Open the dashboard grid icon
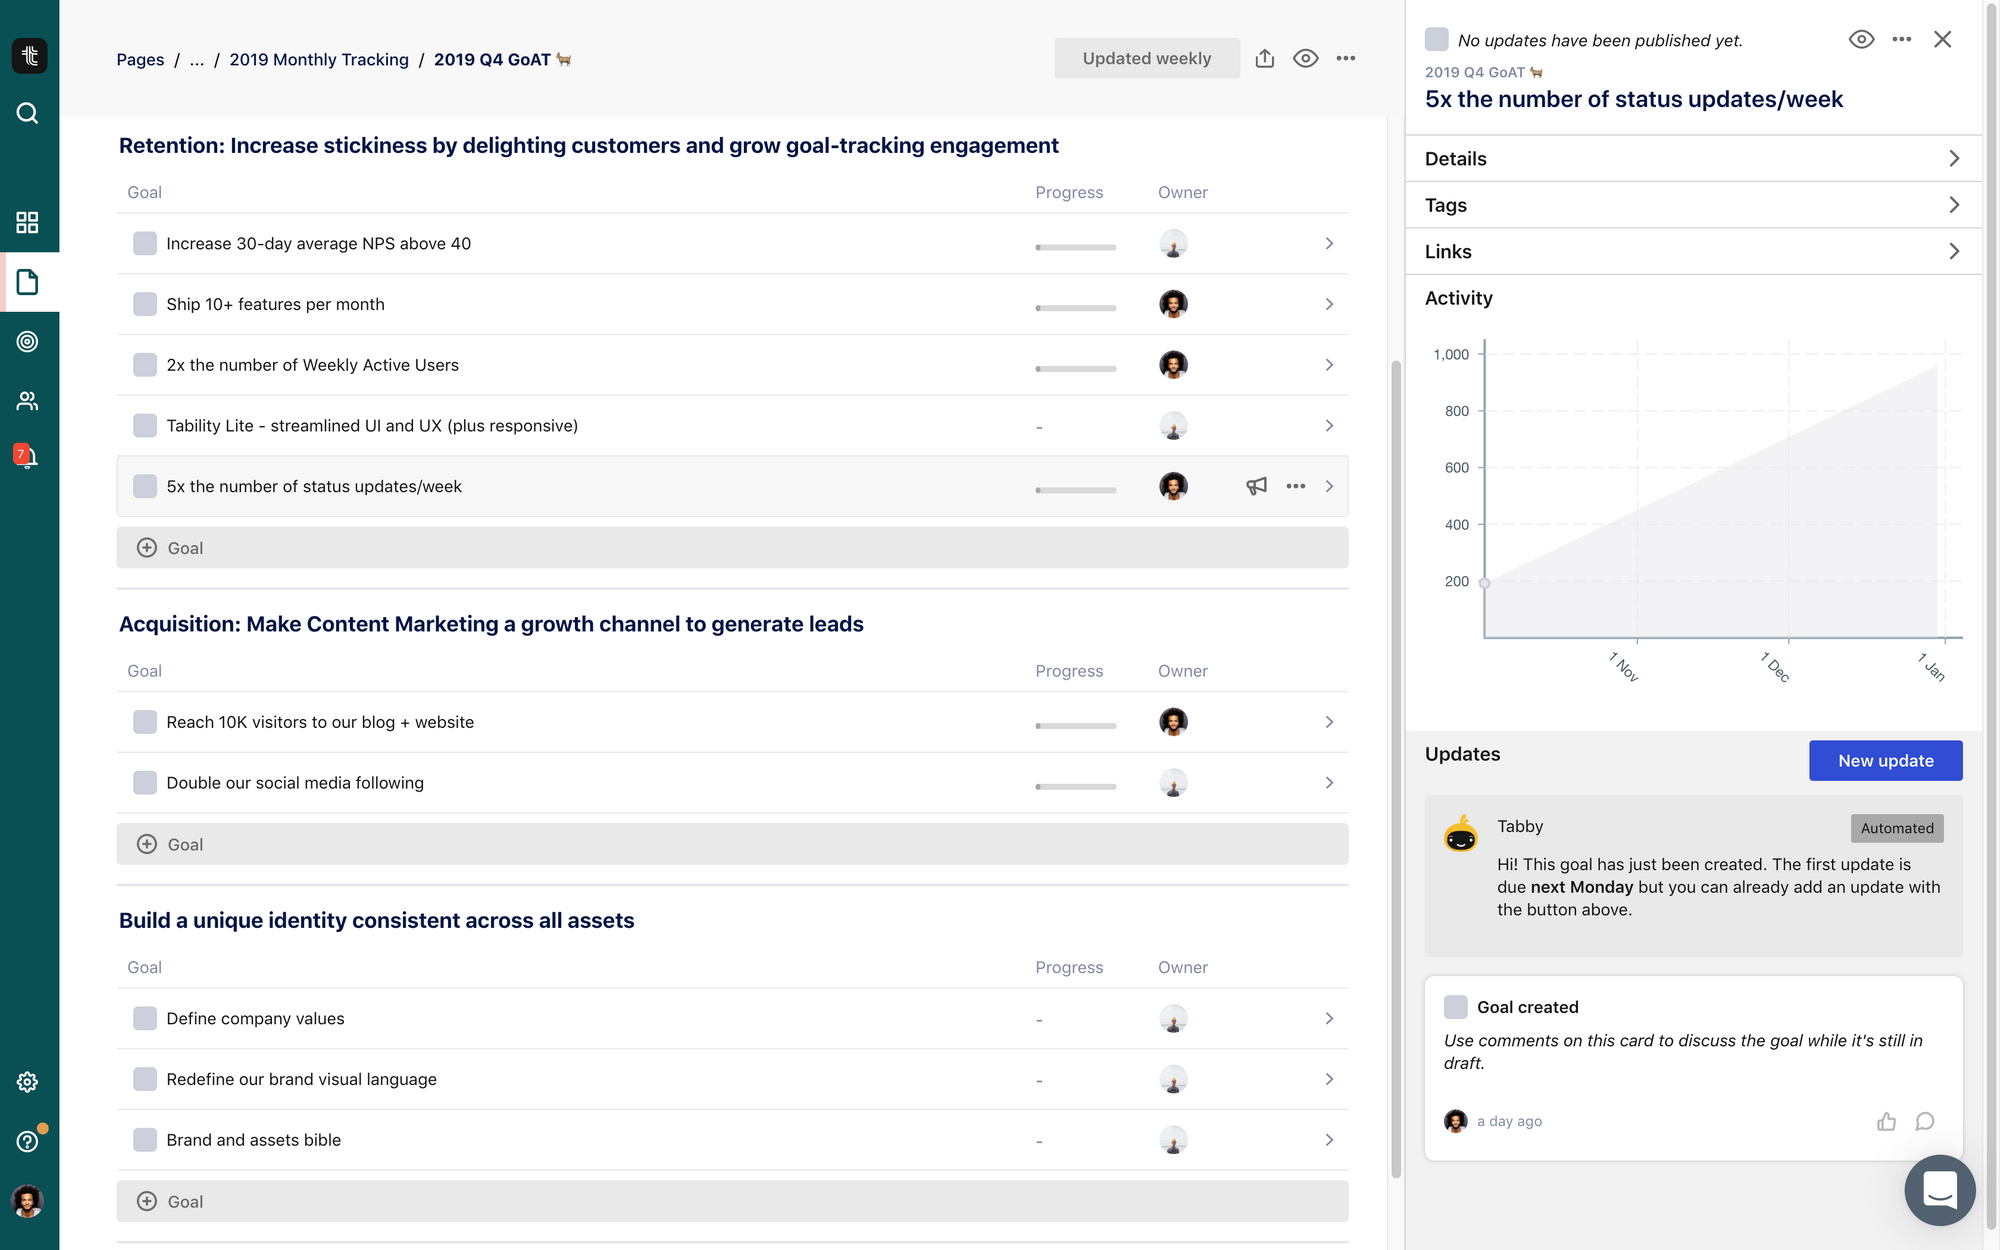Viewport: 2000px width, 1250px height. (x=28, y=222)
